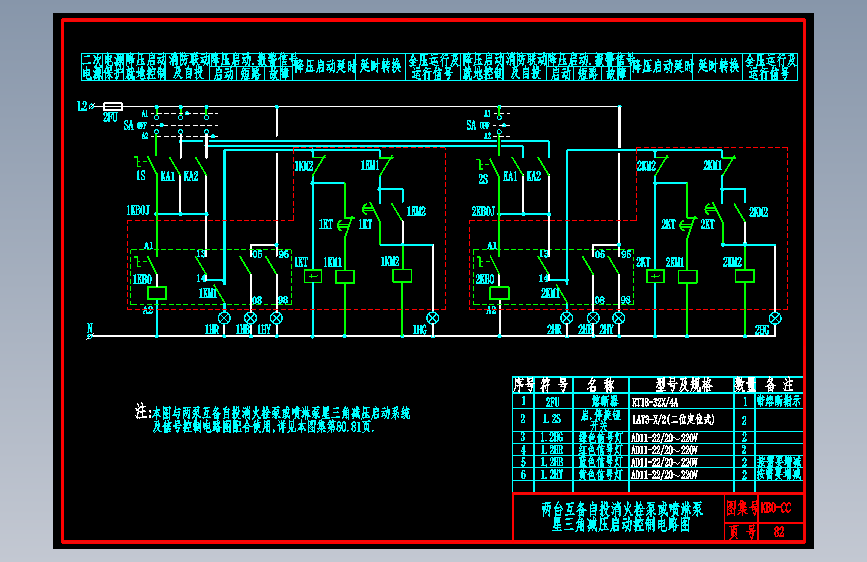This screenshot has height=562, width=867.
Task: Click the 页号 title block label
Action: tap(741, 532)
